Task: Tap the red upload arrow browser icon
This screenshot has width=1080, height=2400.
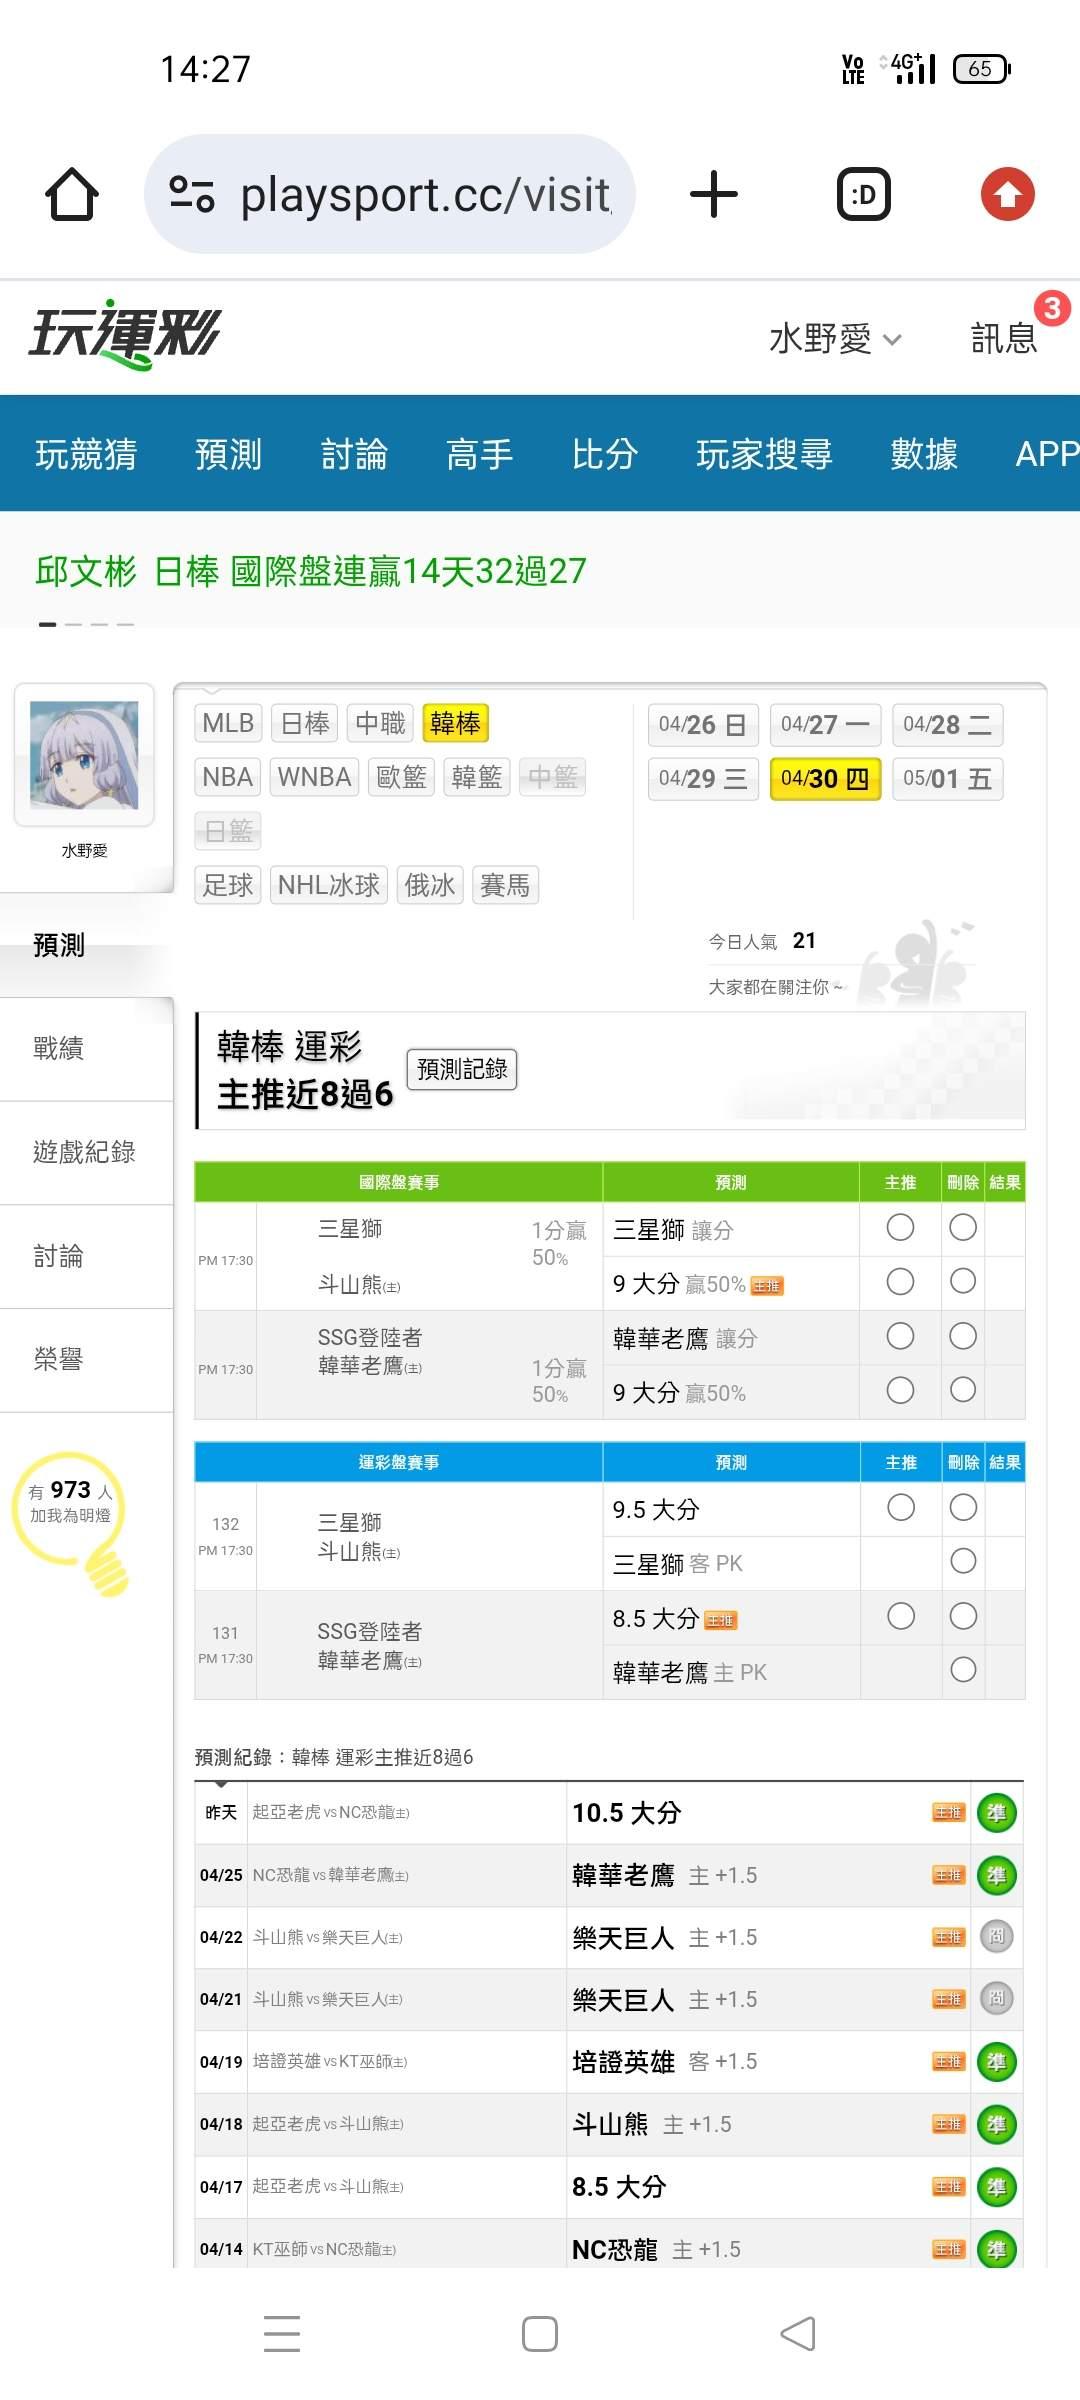Action: coord(1007,194)
